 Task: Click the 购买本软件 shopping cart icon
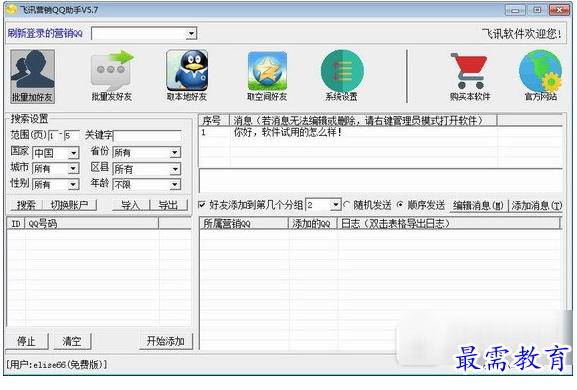470,77
